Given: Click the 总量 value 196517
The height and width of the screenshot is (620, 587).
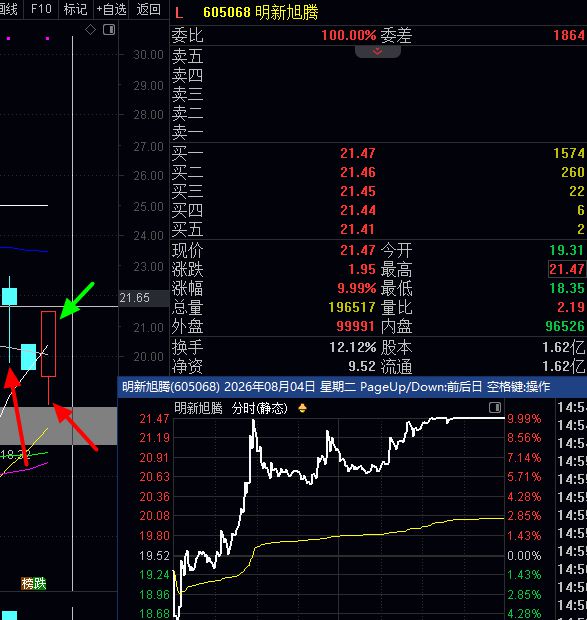Looking at the screenshot, I should tap(352, 307).
